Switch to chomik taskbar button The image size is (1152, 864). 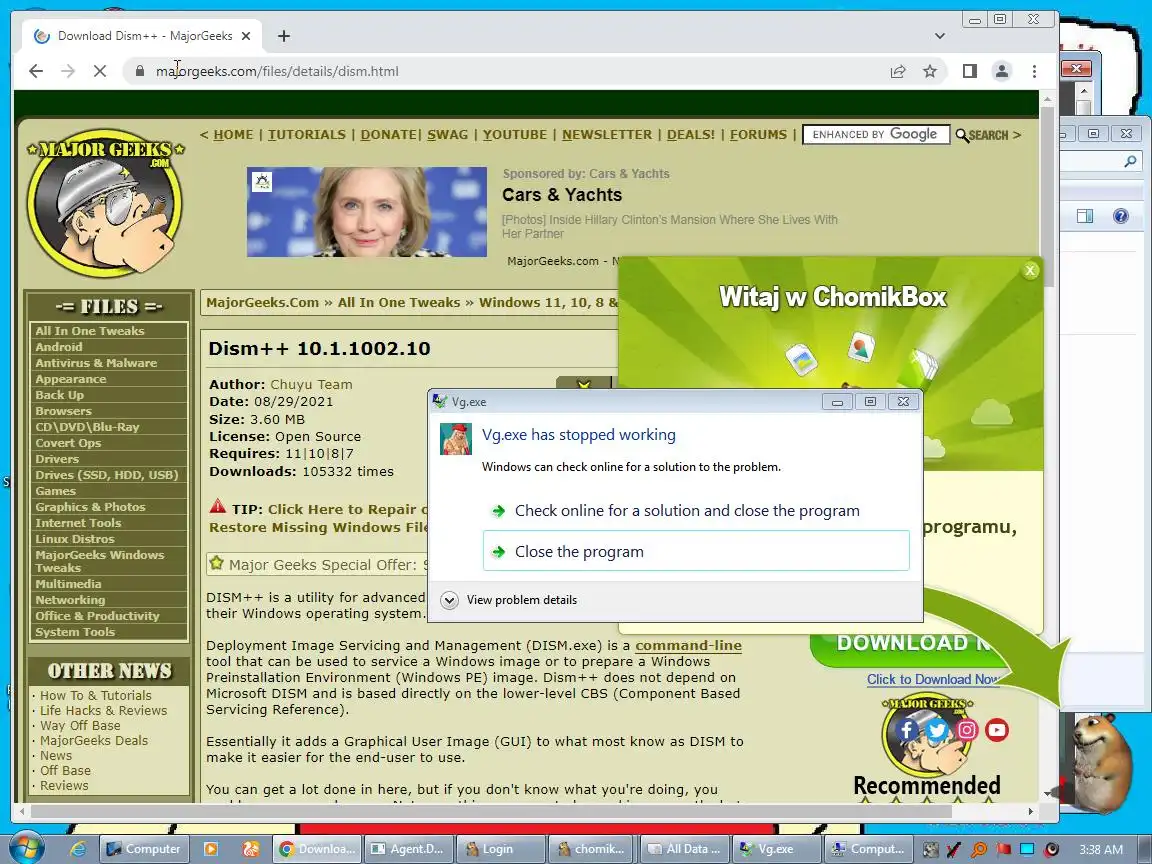(x=592, y=849)
